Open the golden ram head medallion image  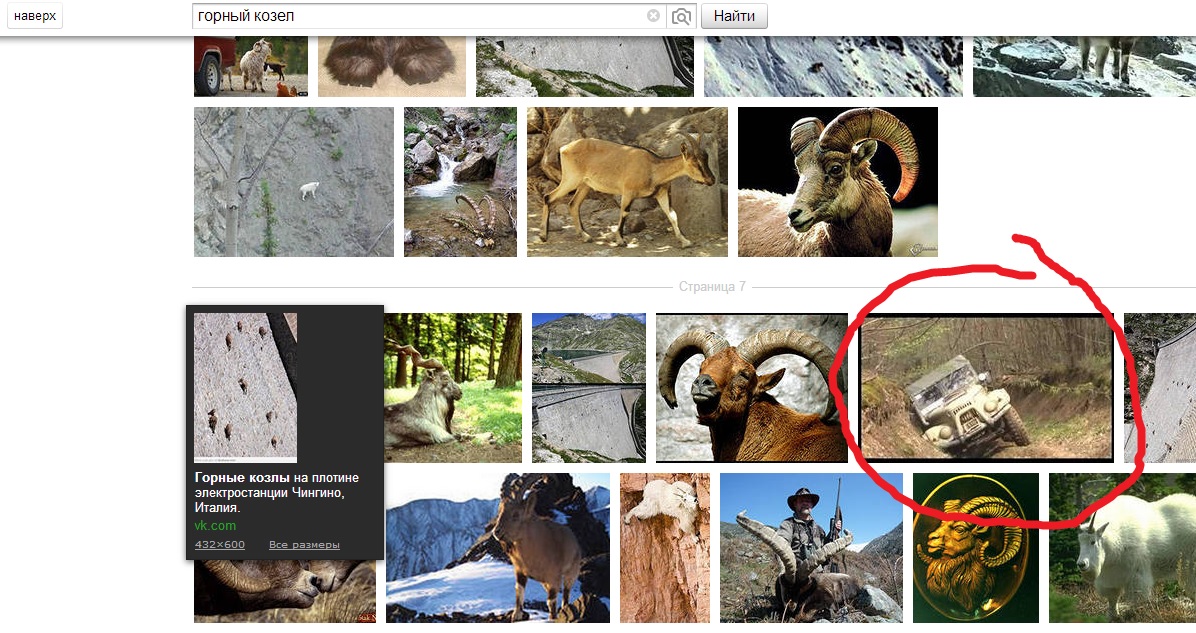click(x=976, y=544)
